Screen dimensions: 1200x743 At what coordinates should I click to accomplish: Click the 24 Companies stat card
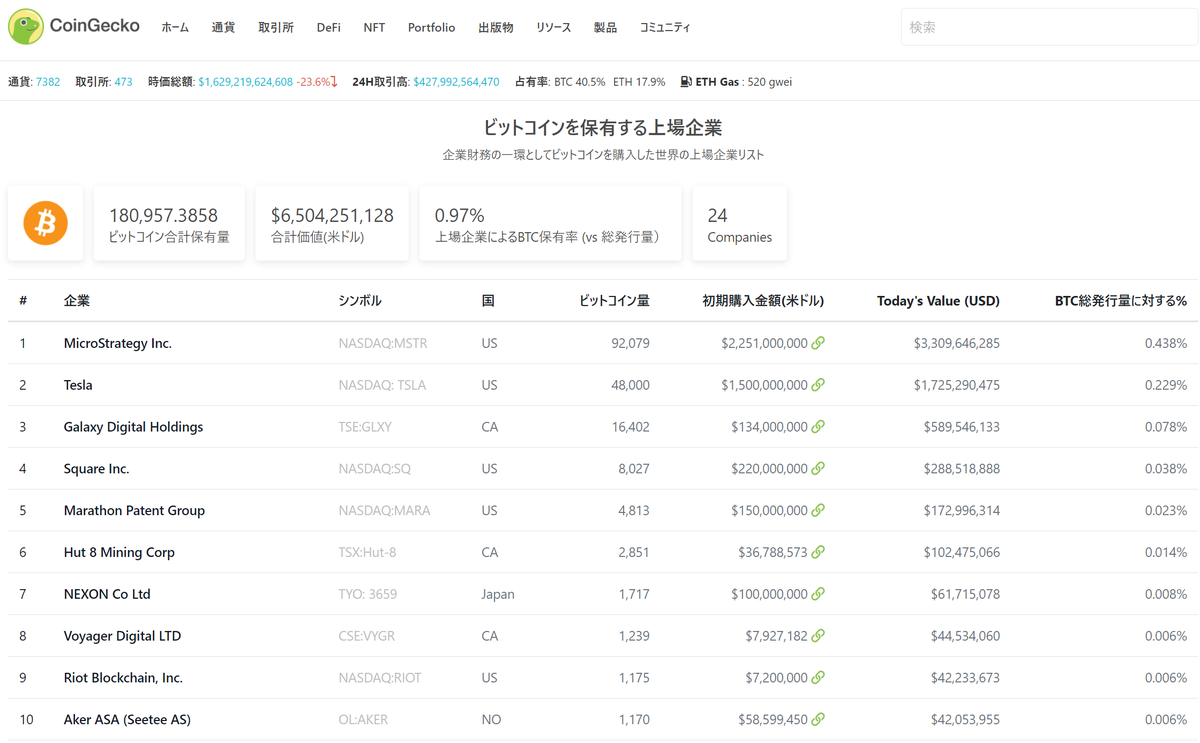point(739,223)
